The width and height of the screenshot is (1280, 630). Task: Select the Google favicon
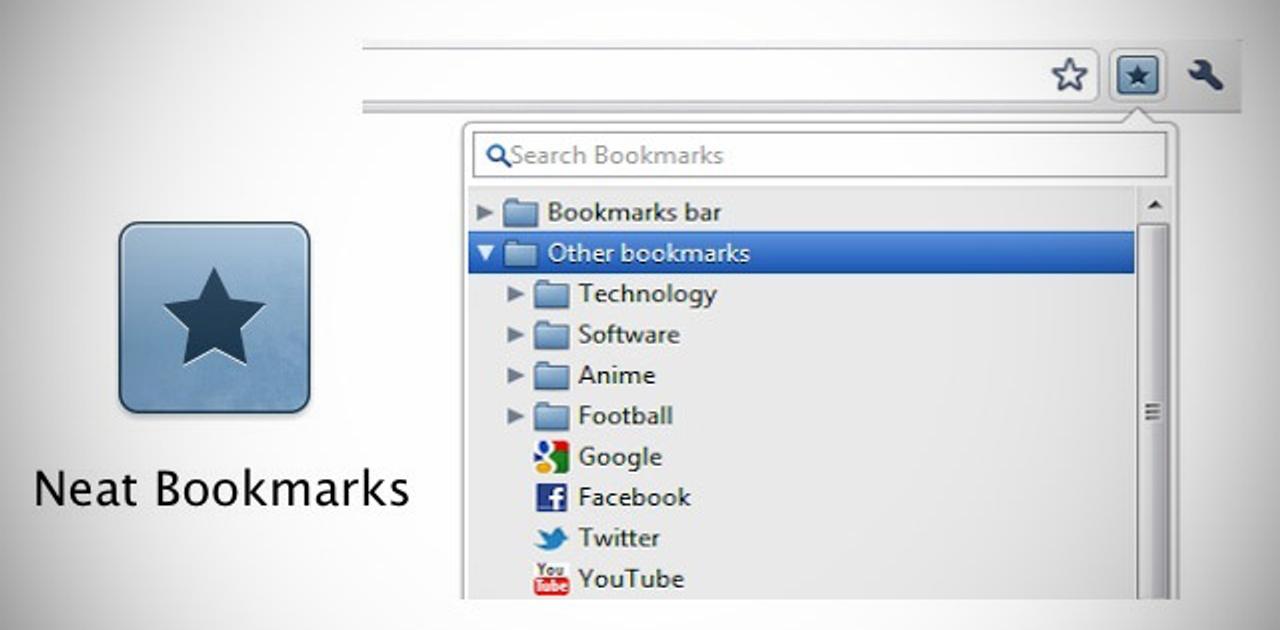tap(548, 456)
